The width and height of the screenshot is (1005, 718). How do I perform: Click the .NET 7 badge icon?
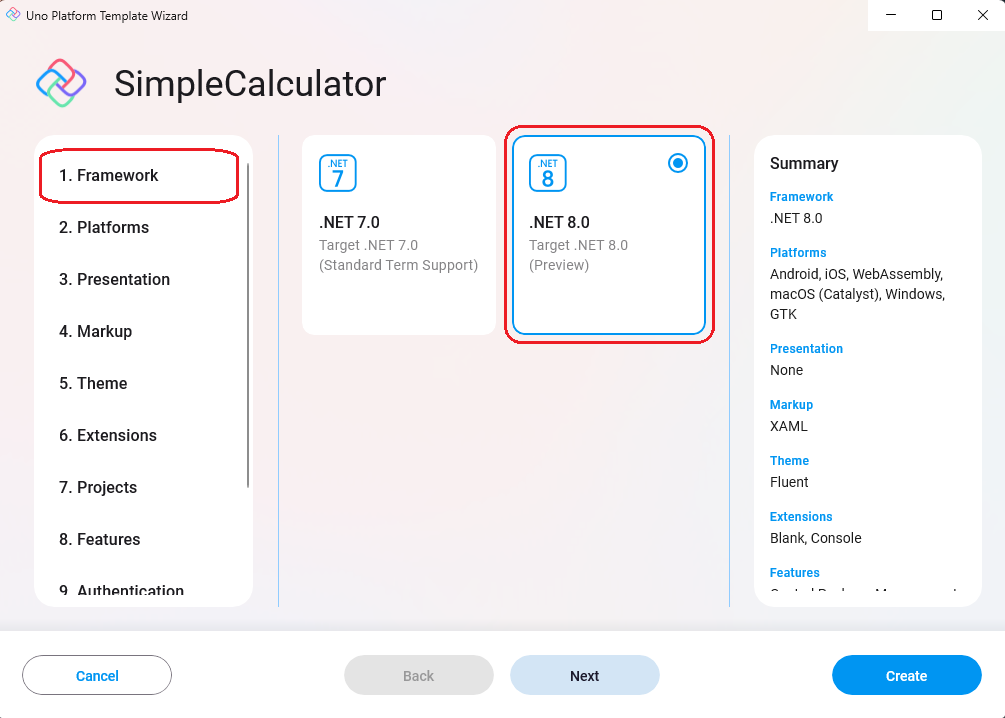[x=336, y=172]
